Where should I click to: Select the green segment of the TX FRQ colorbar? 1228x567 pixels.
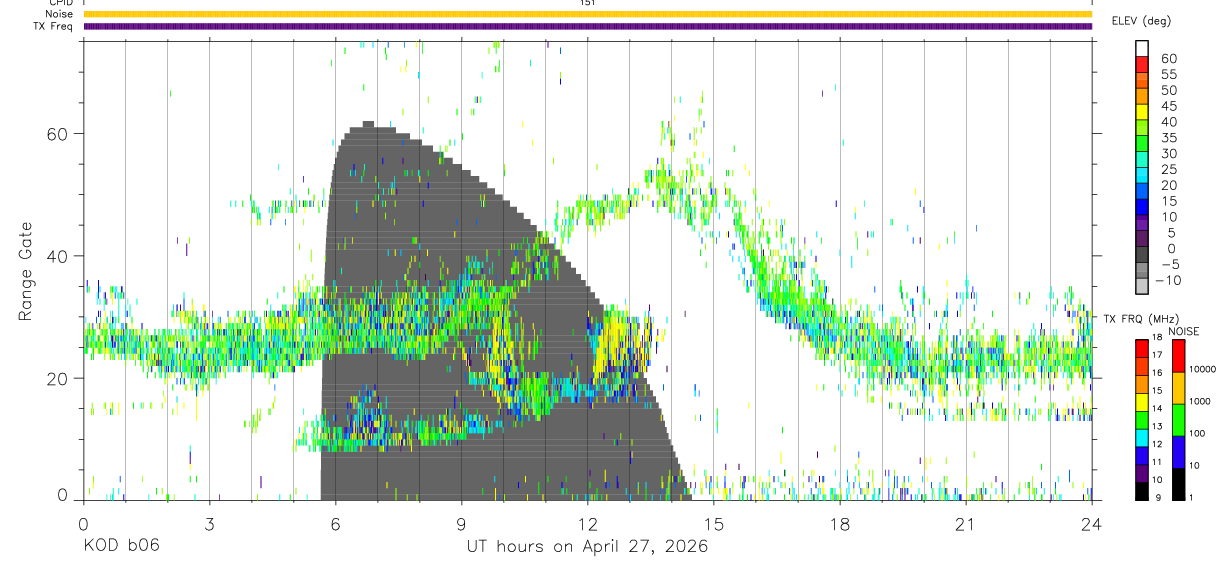[1142, 420]
